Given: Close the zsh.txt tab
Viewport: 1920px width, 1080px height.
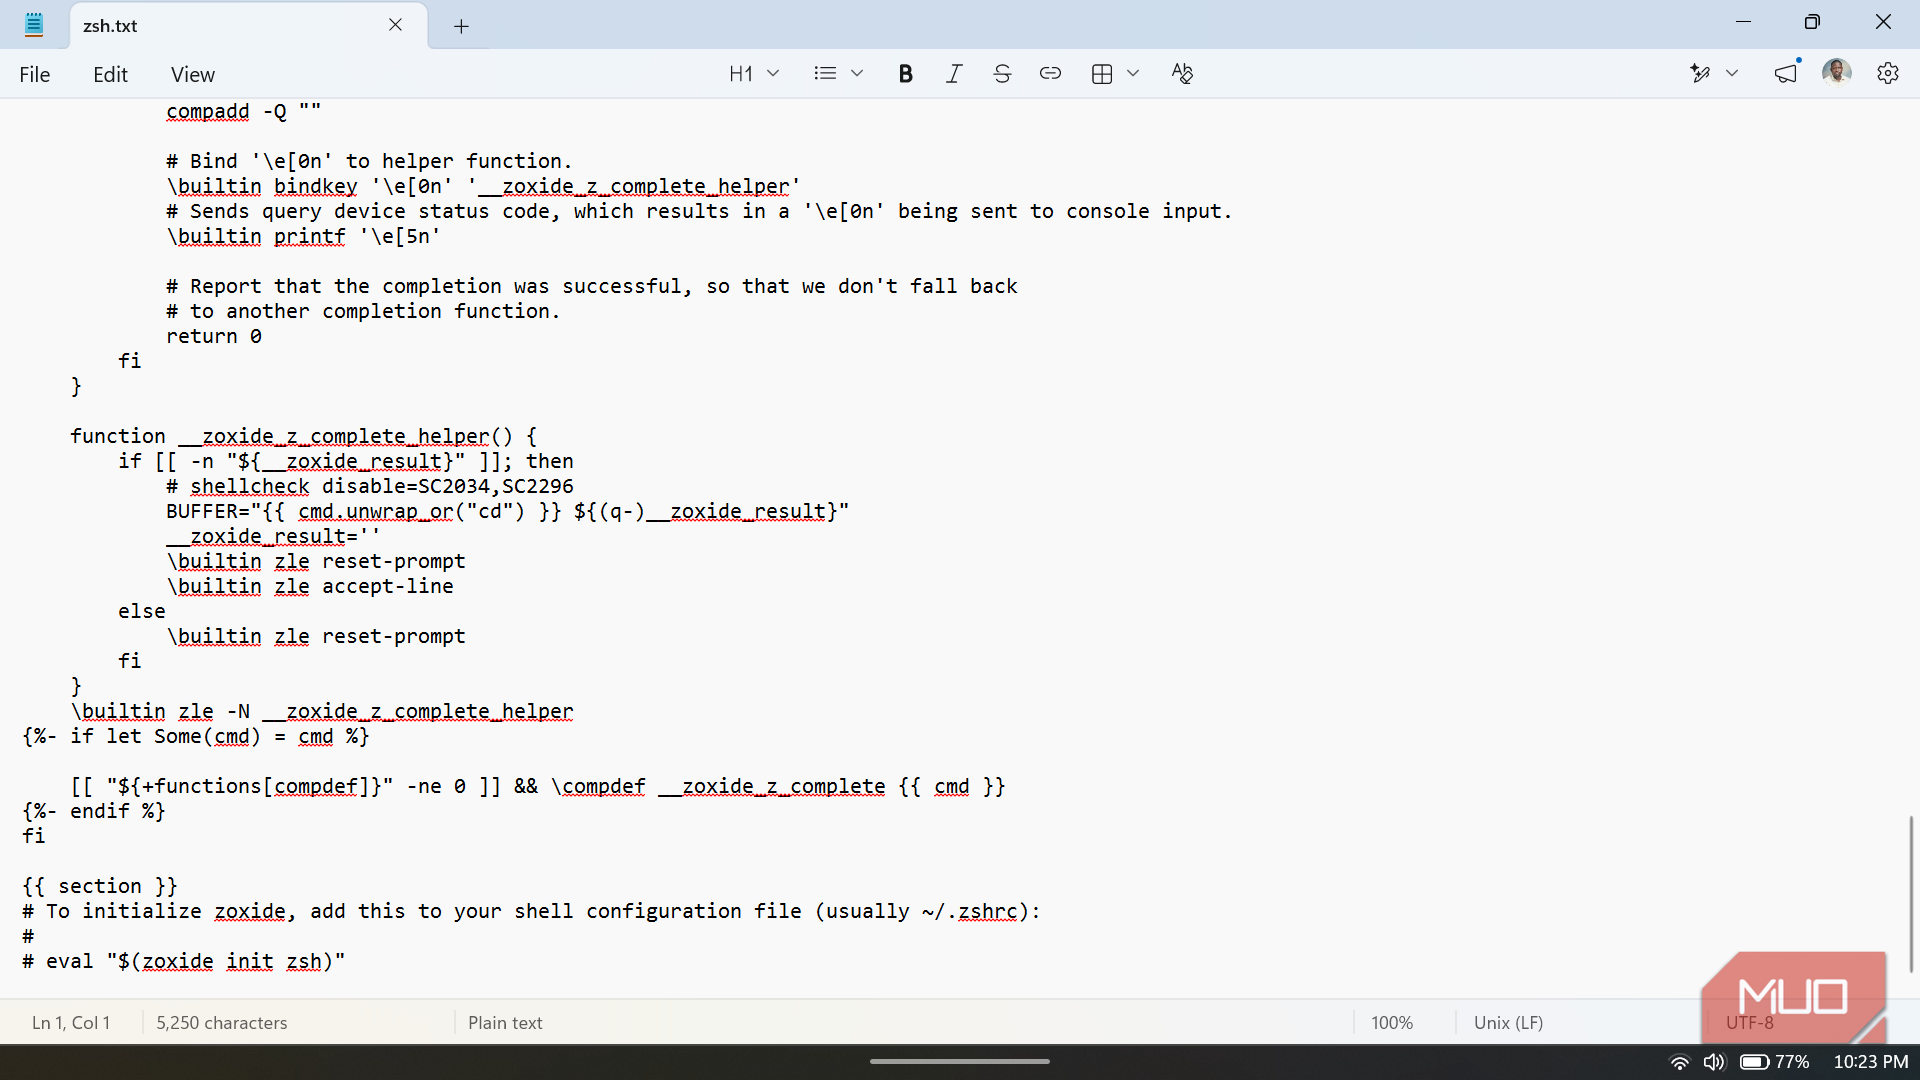Looking at the screenshot, I should (x=395, y=25).
